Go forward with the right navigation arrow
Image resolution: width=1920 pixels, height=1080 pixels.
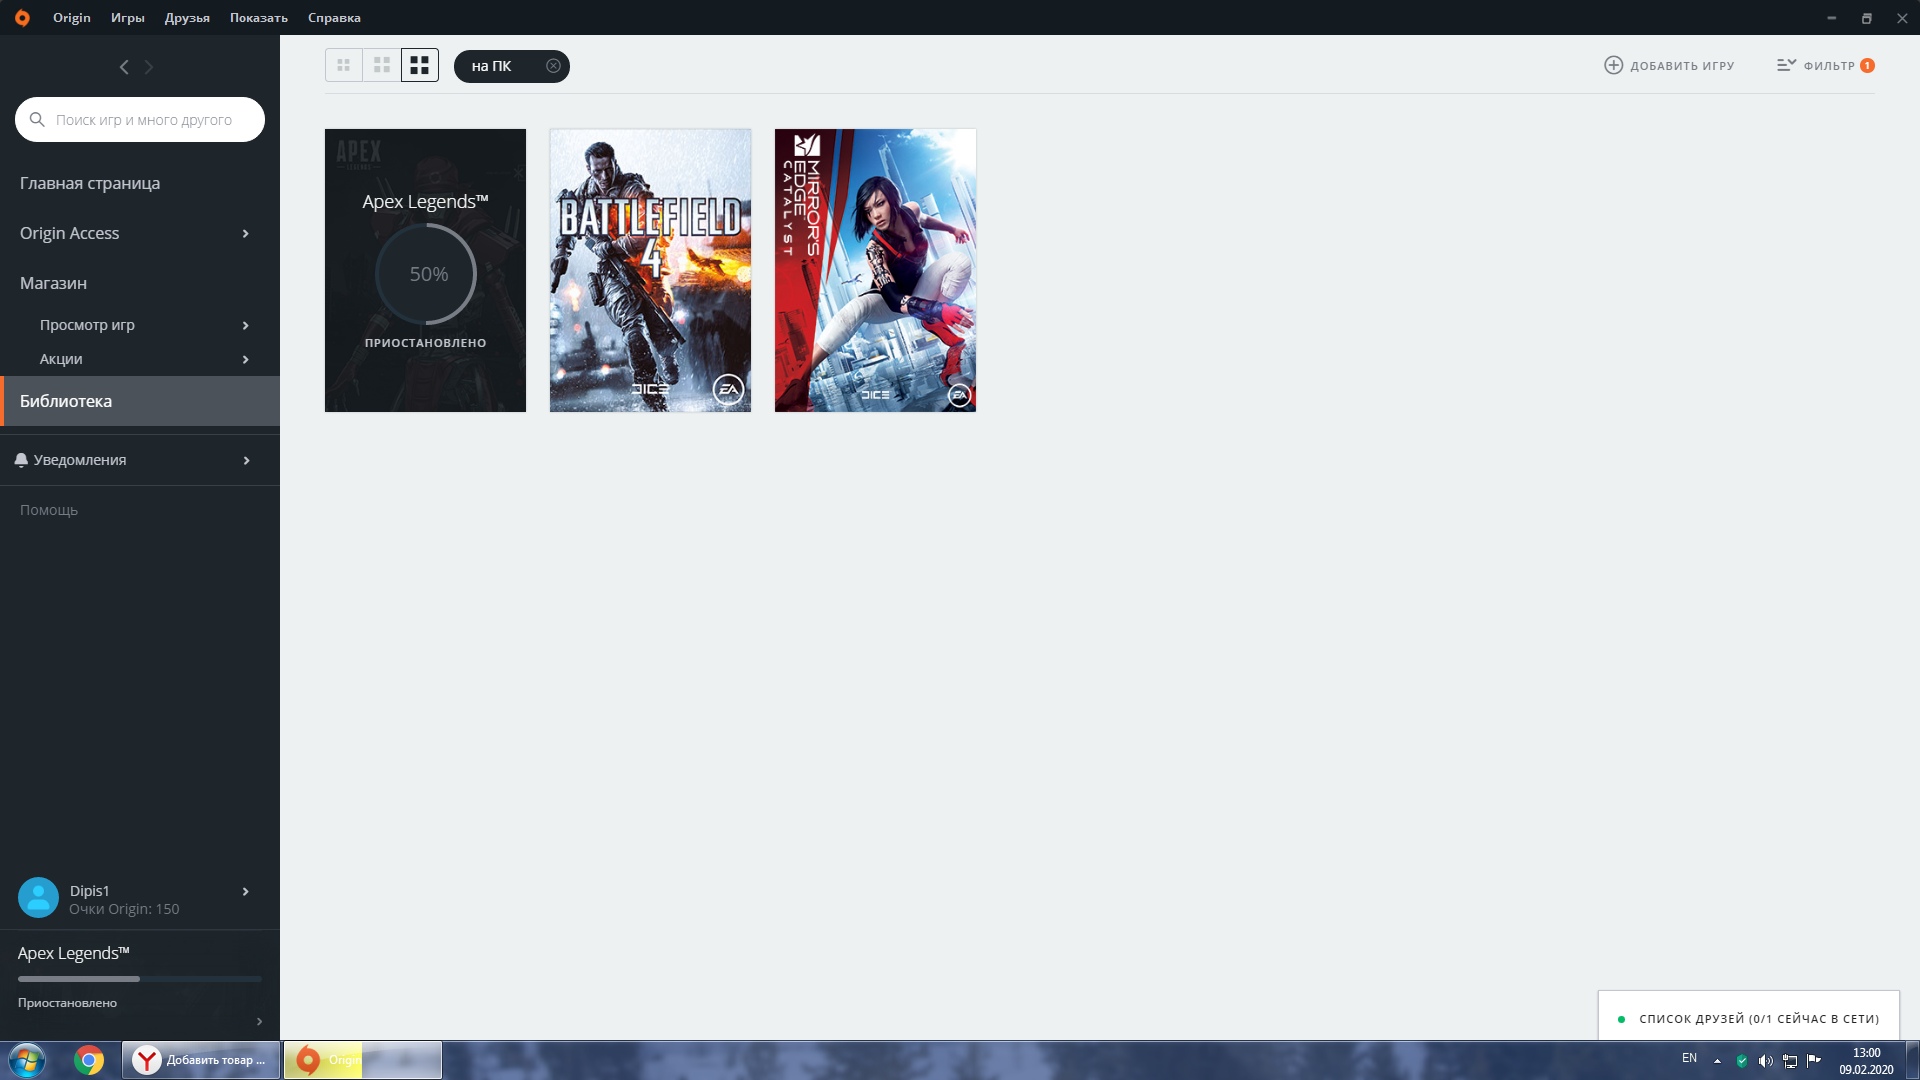click(149, 67)
